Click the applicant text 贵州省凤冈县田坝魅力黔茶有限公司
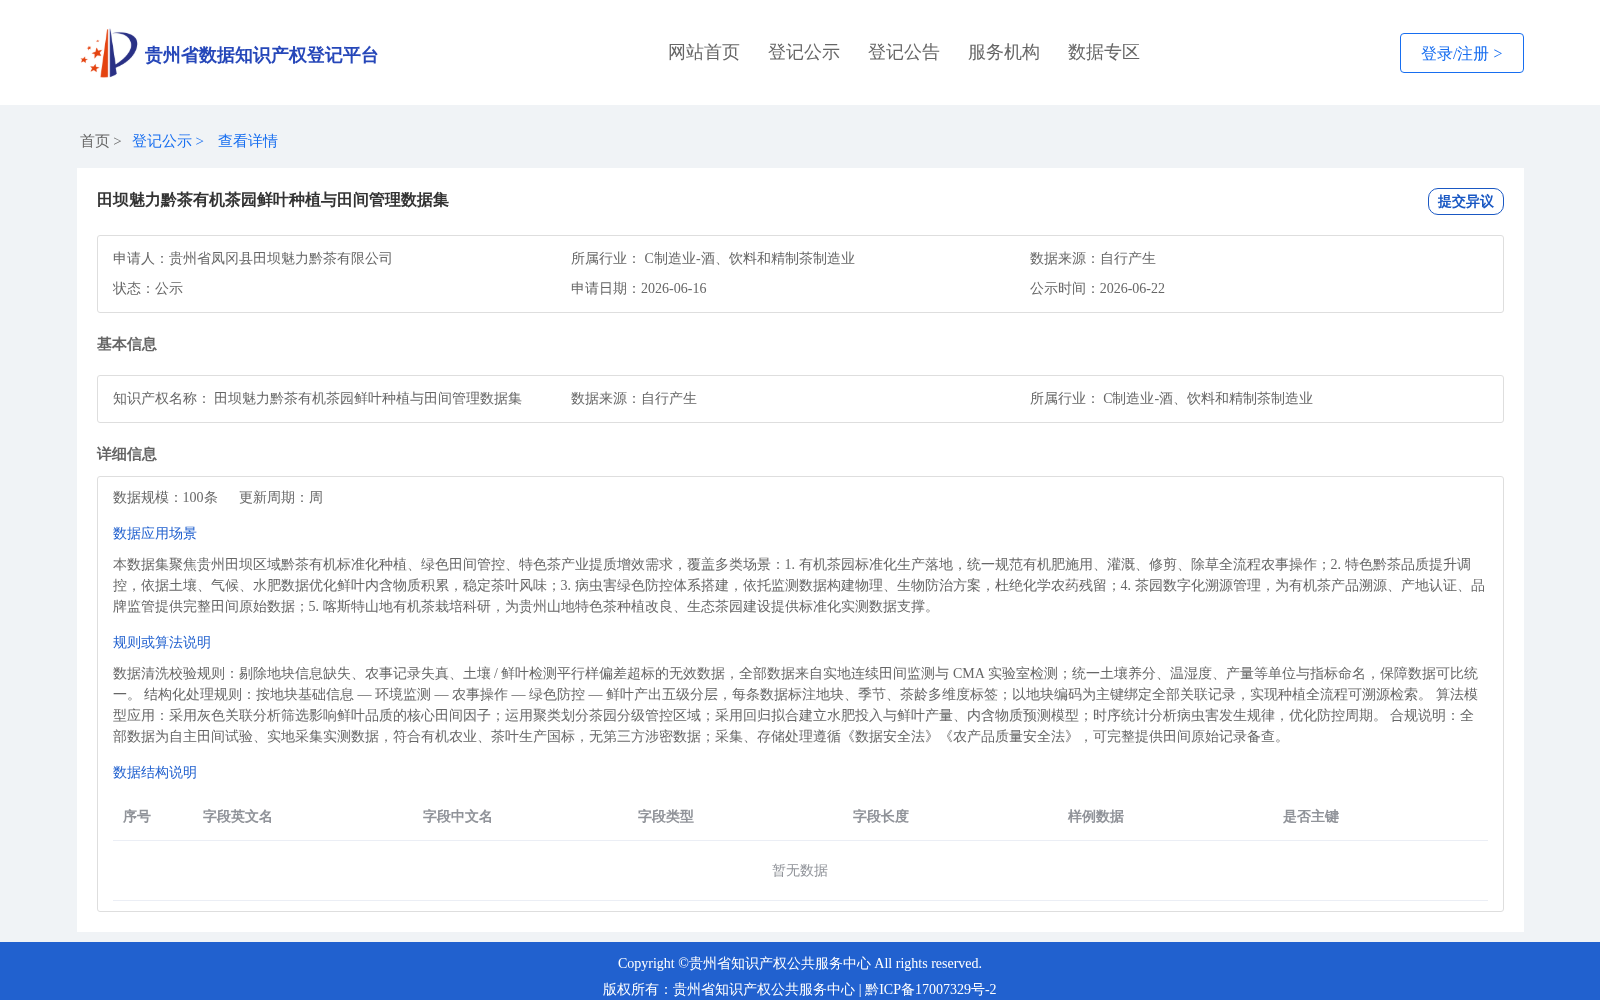Screen dimensions: 1600x1000 (x=281, y=258)
